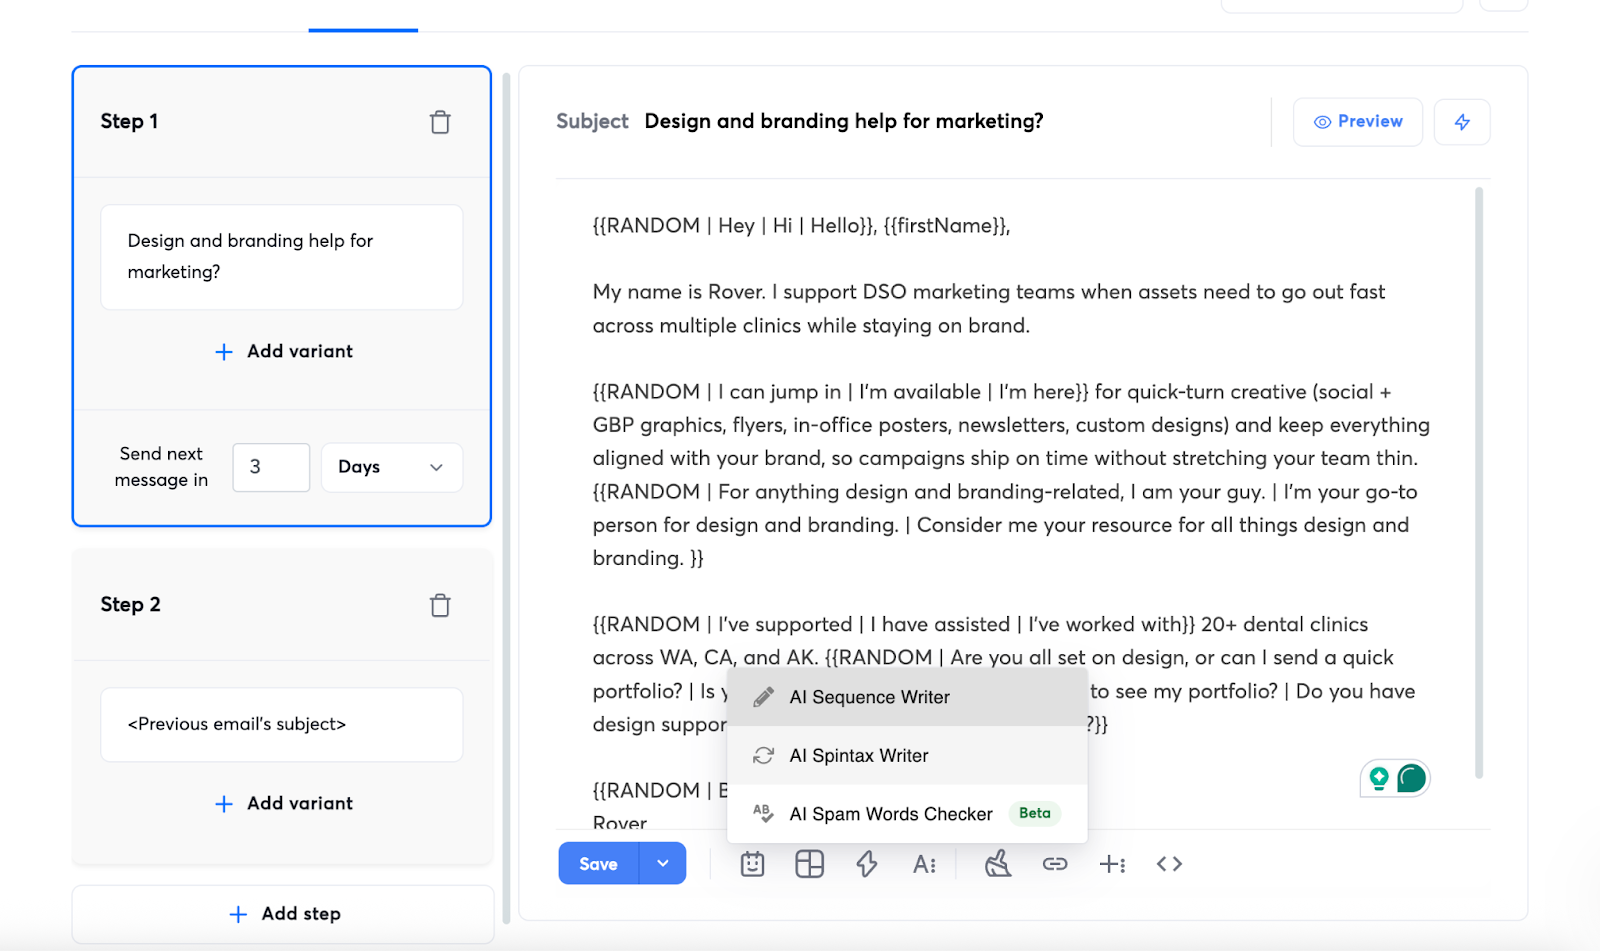
Task: Delete Step 2 using its trash icon
Action: [x=440, y=604]
